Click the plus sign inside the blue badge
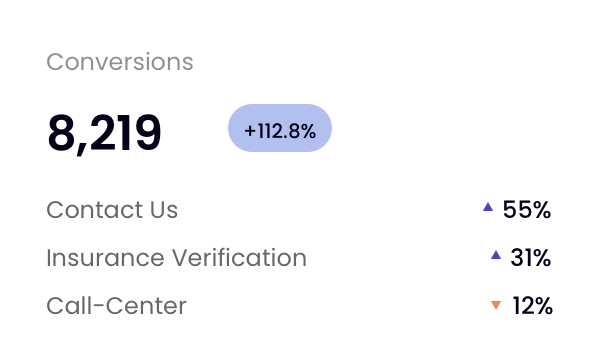 [x=250, y=131]
